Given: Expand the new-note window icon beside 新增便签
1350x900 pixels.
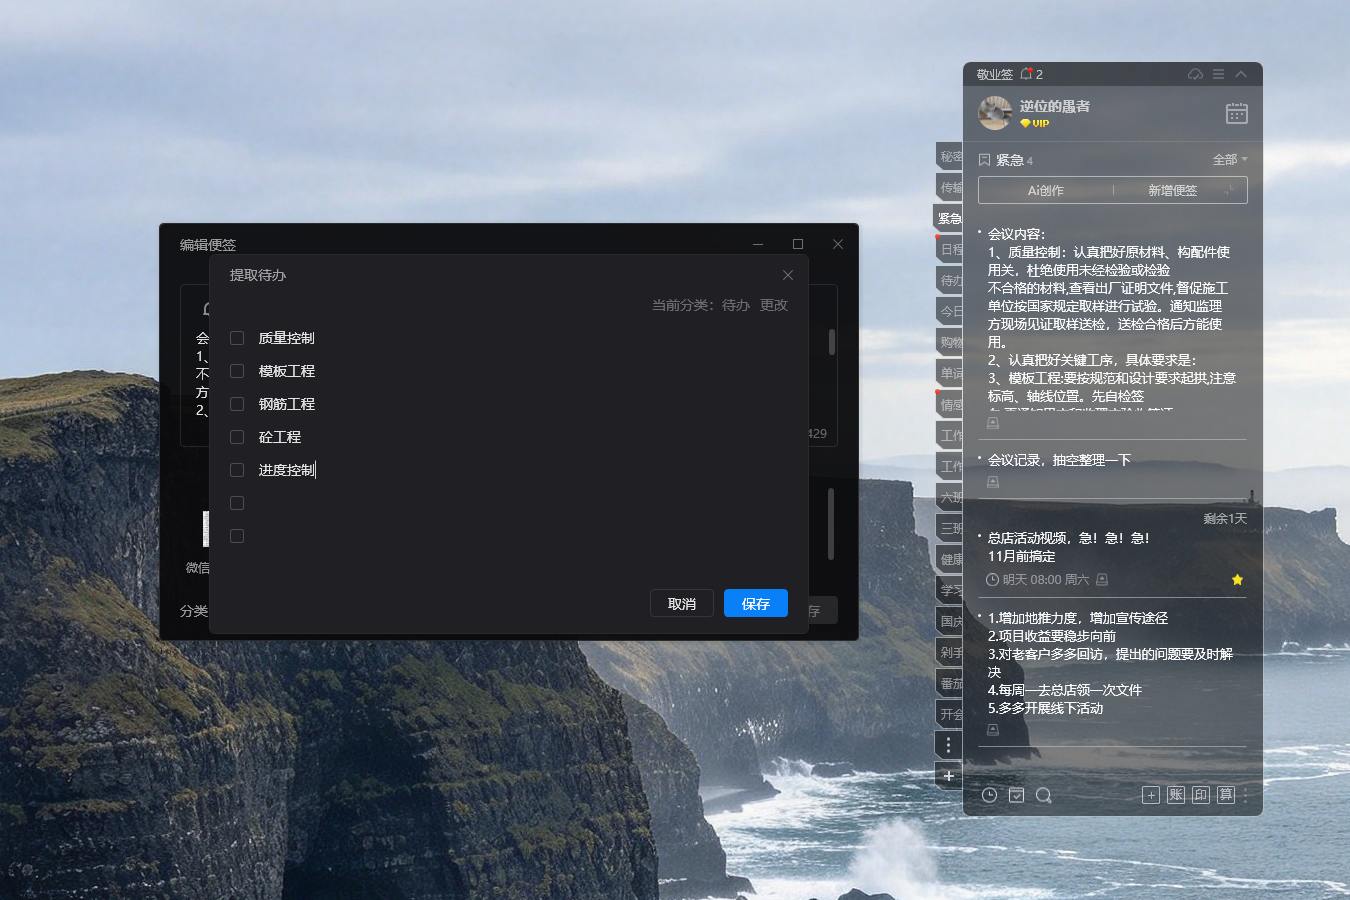Looking at the screenshot, I should point(1231,190).
